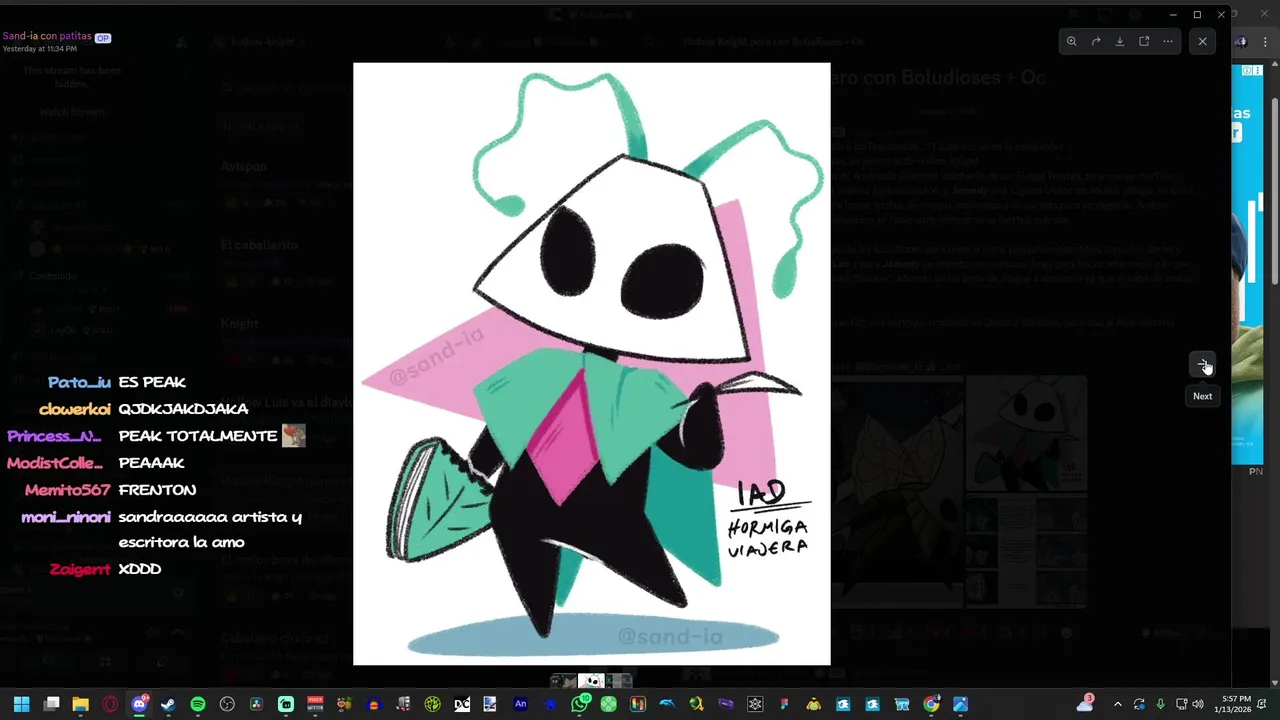The height and width of the screenshot is (720, 1280).
Task: Click the OP badge next to author
Action: pos(102,37)
